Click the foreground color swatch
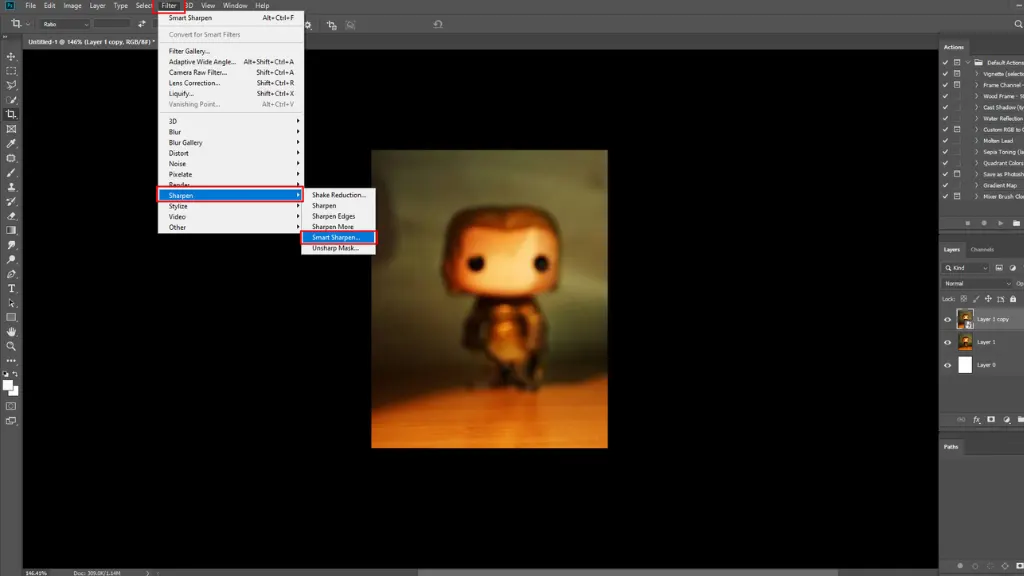 point(8,385)
